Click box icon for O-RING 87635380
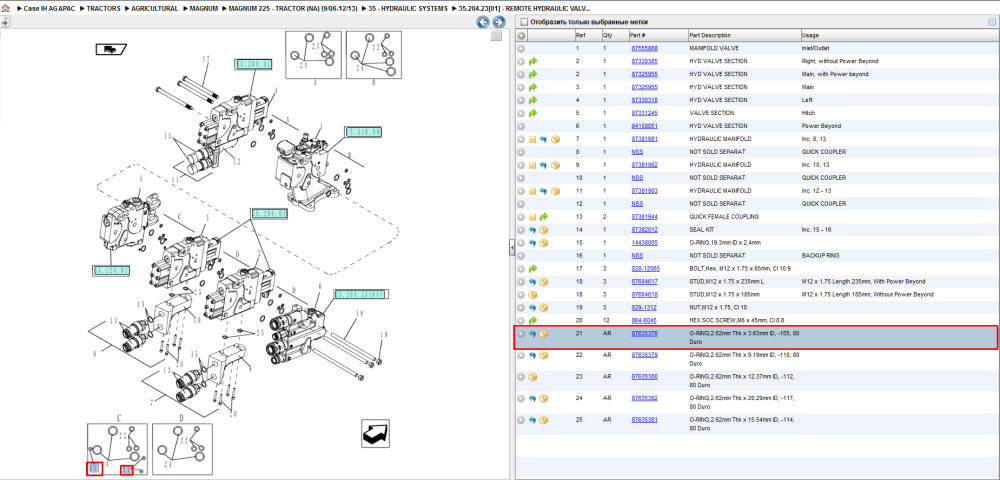Viewport: 1000px width, 480px height. (533, 377)
